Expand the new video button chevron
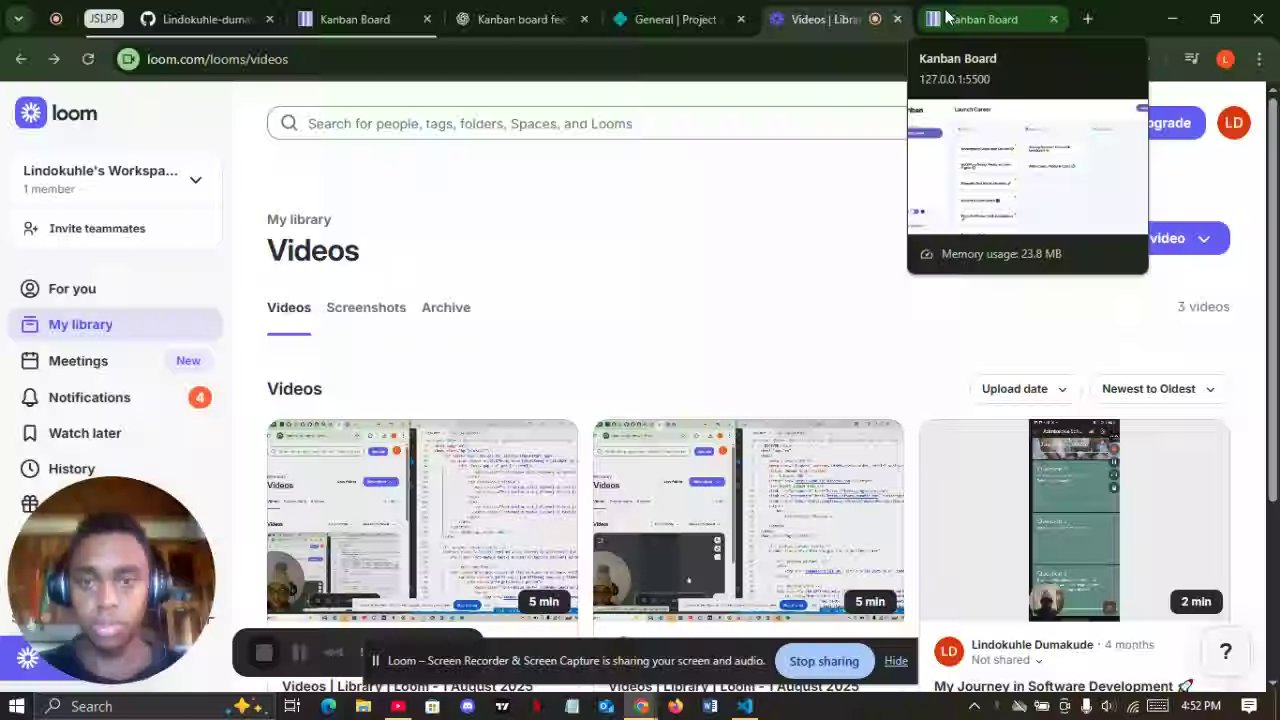Viewport: 1280px width, 720px height. coord(1203,239)
